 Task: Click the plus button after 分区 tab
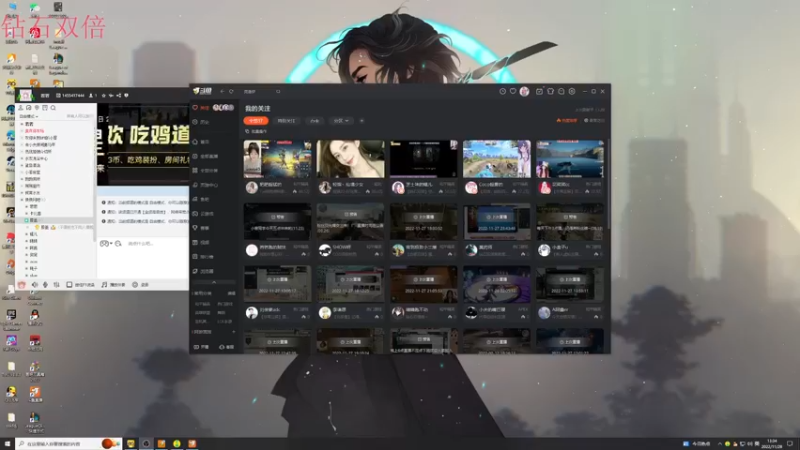coord(362,121)
